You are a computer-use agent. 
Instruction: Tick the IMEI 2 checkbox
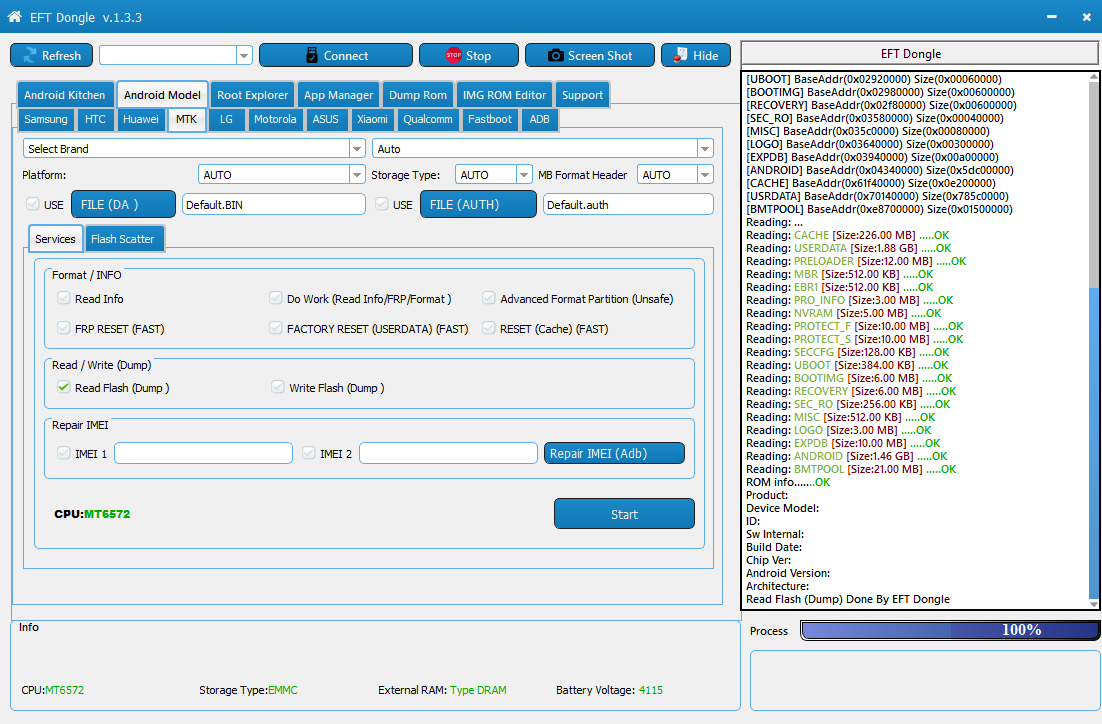click(x=309, y=453)
